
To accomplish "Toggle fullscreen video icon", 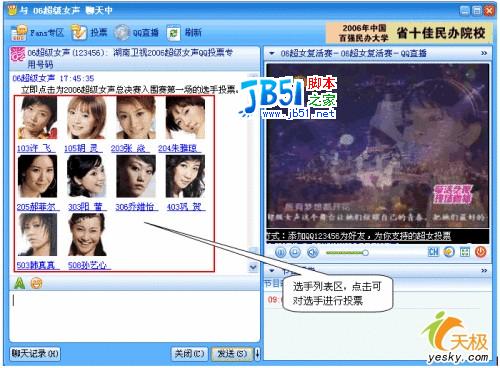I will (x=465, y=252).
